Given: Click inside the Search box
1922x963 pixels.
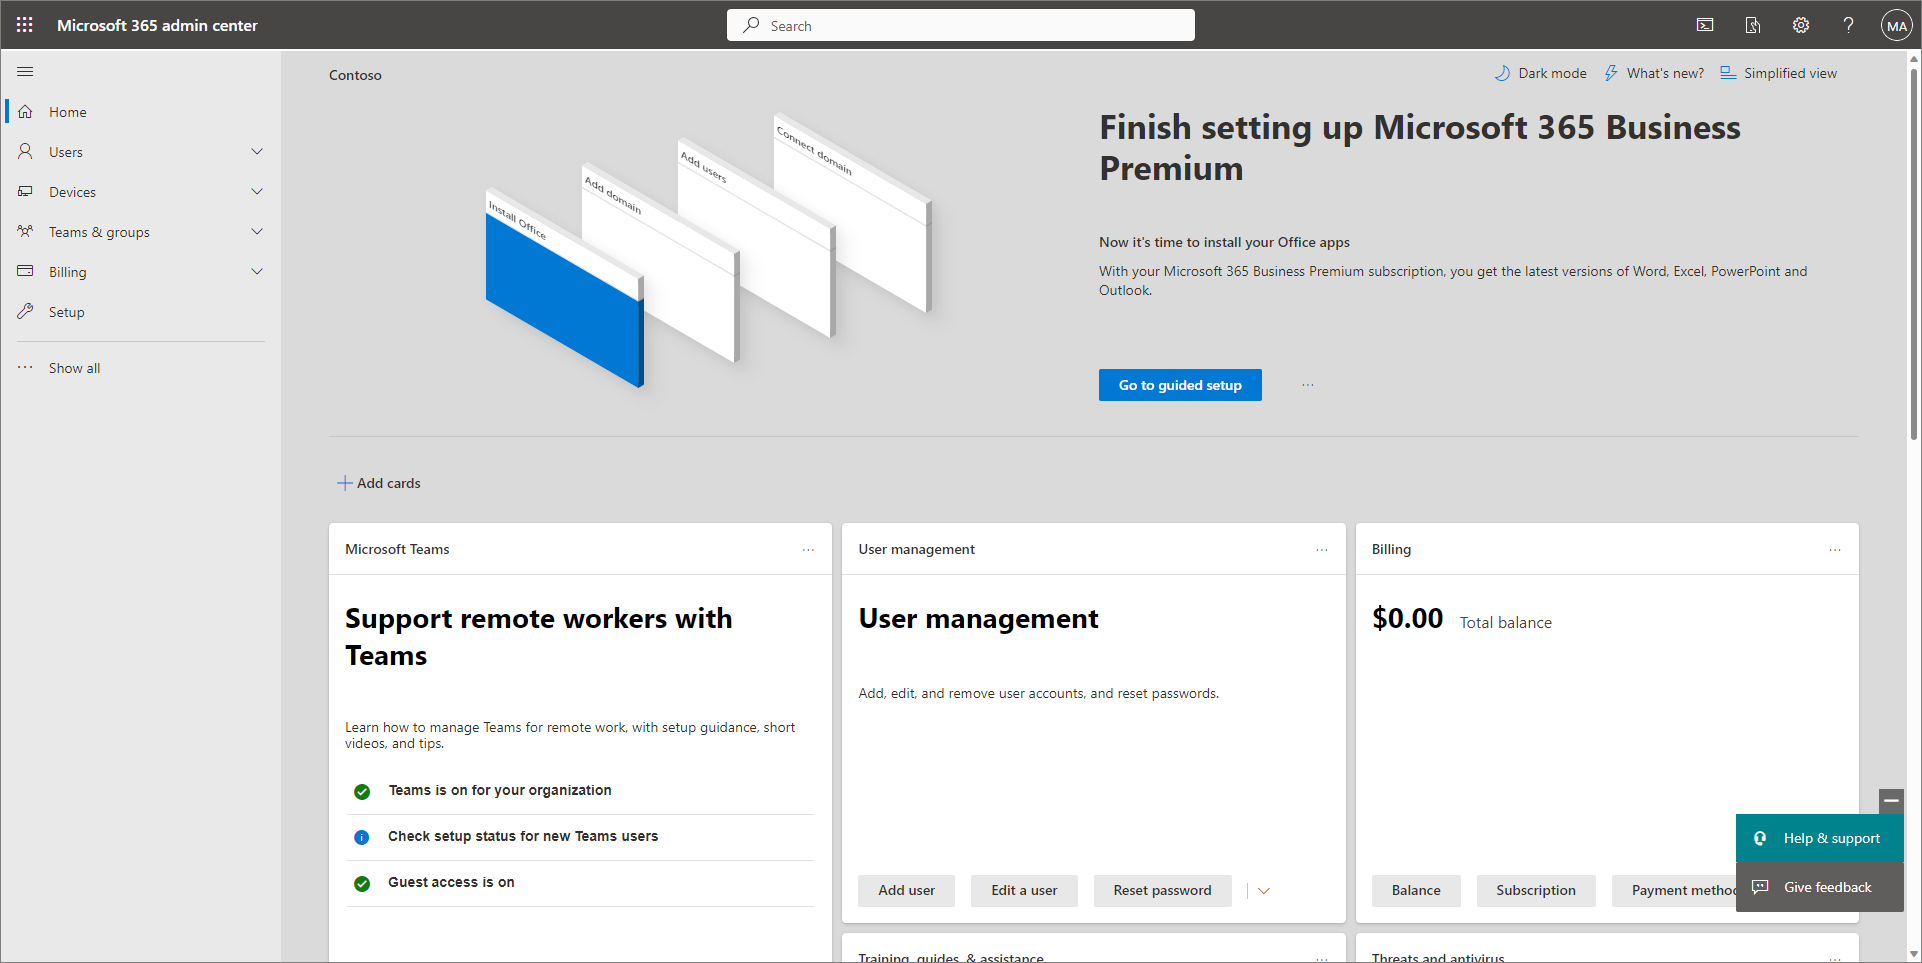Looking at the screenshot, I should (961, 25).
